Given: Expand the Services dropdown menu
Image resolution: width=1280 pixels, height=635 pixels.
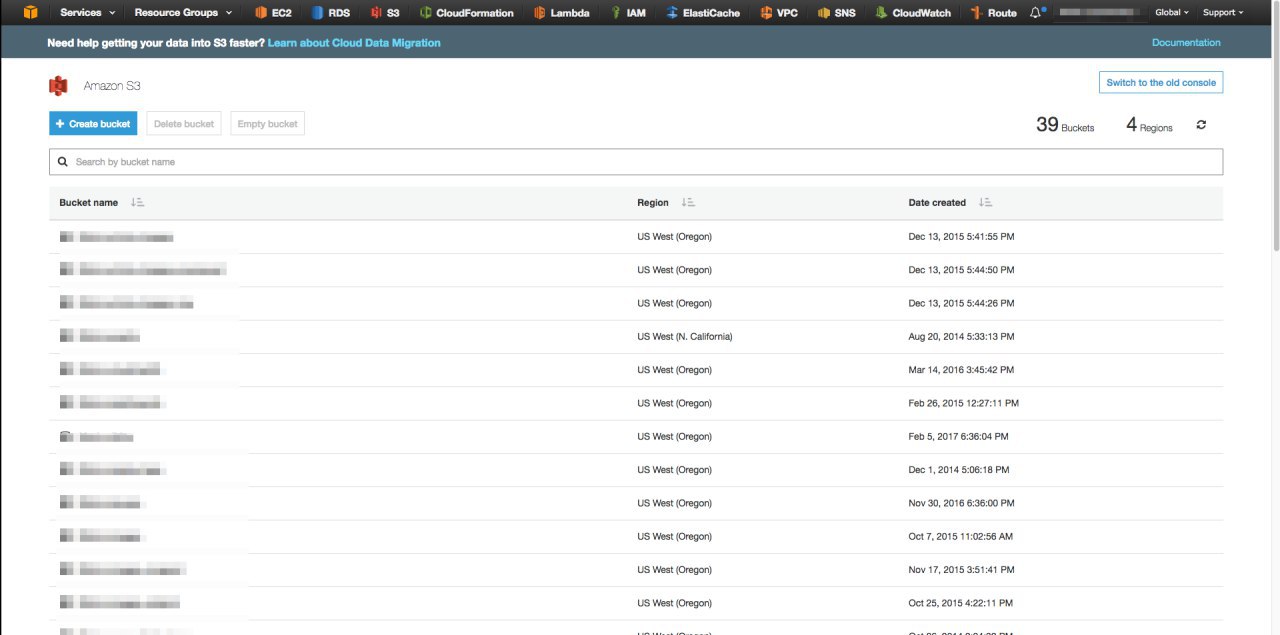Looking at the screenshot, I should click(x=88, y=13).
